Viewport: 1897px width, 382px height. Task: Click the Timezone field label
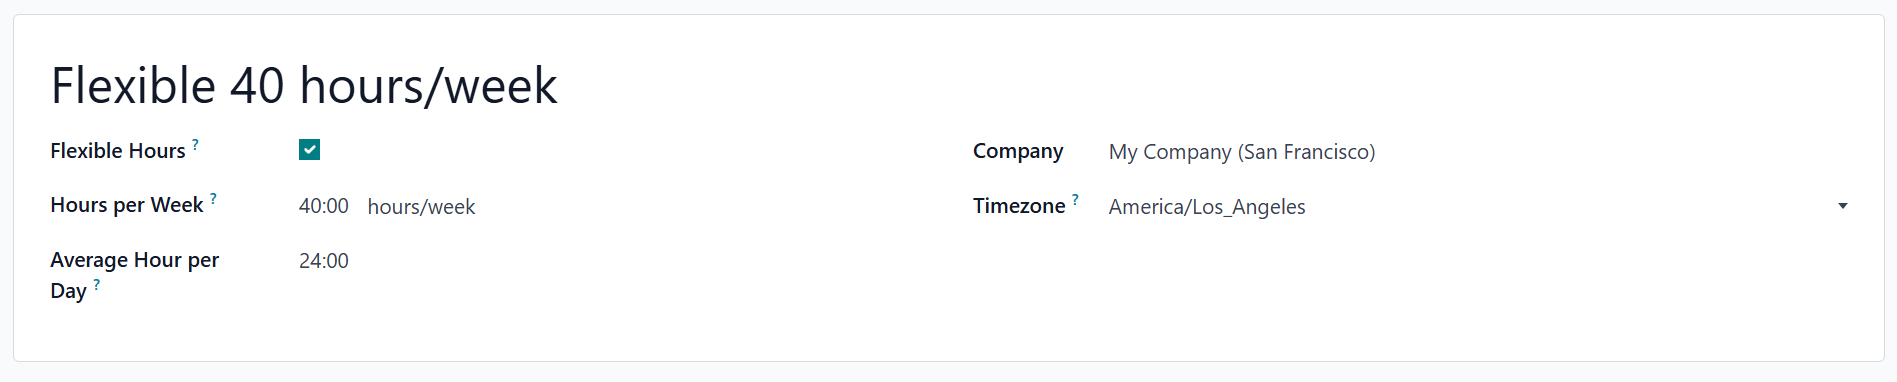point(1019,206)
